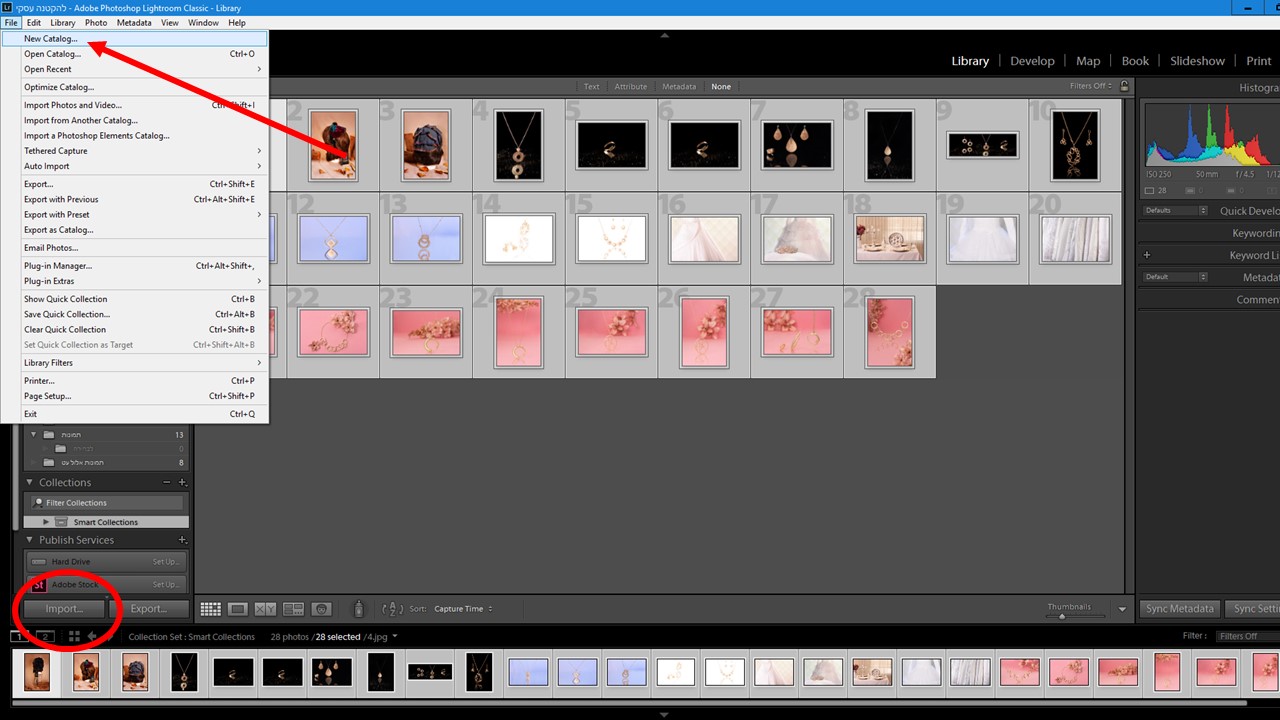Click the Hard Drive publish icon
The width and height of the screenshot is (1280, 720).
39,562
